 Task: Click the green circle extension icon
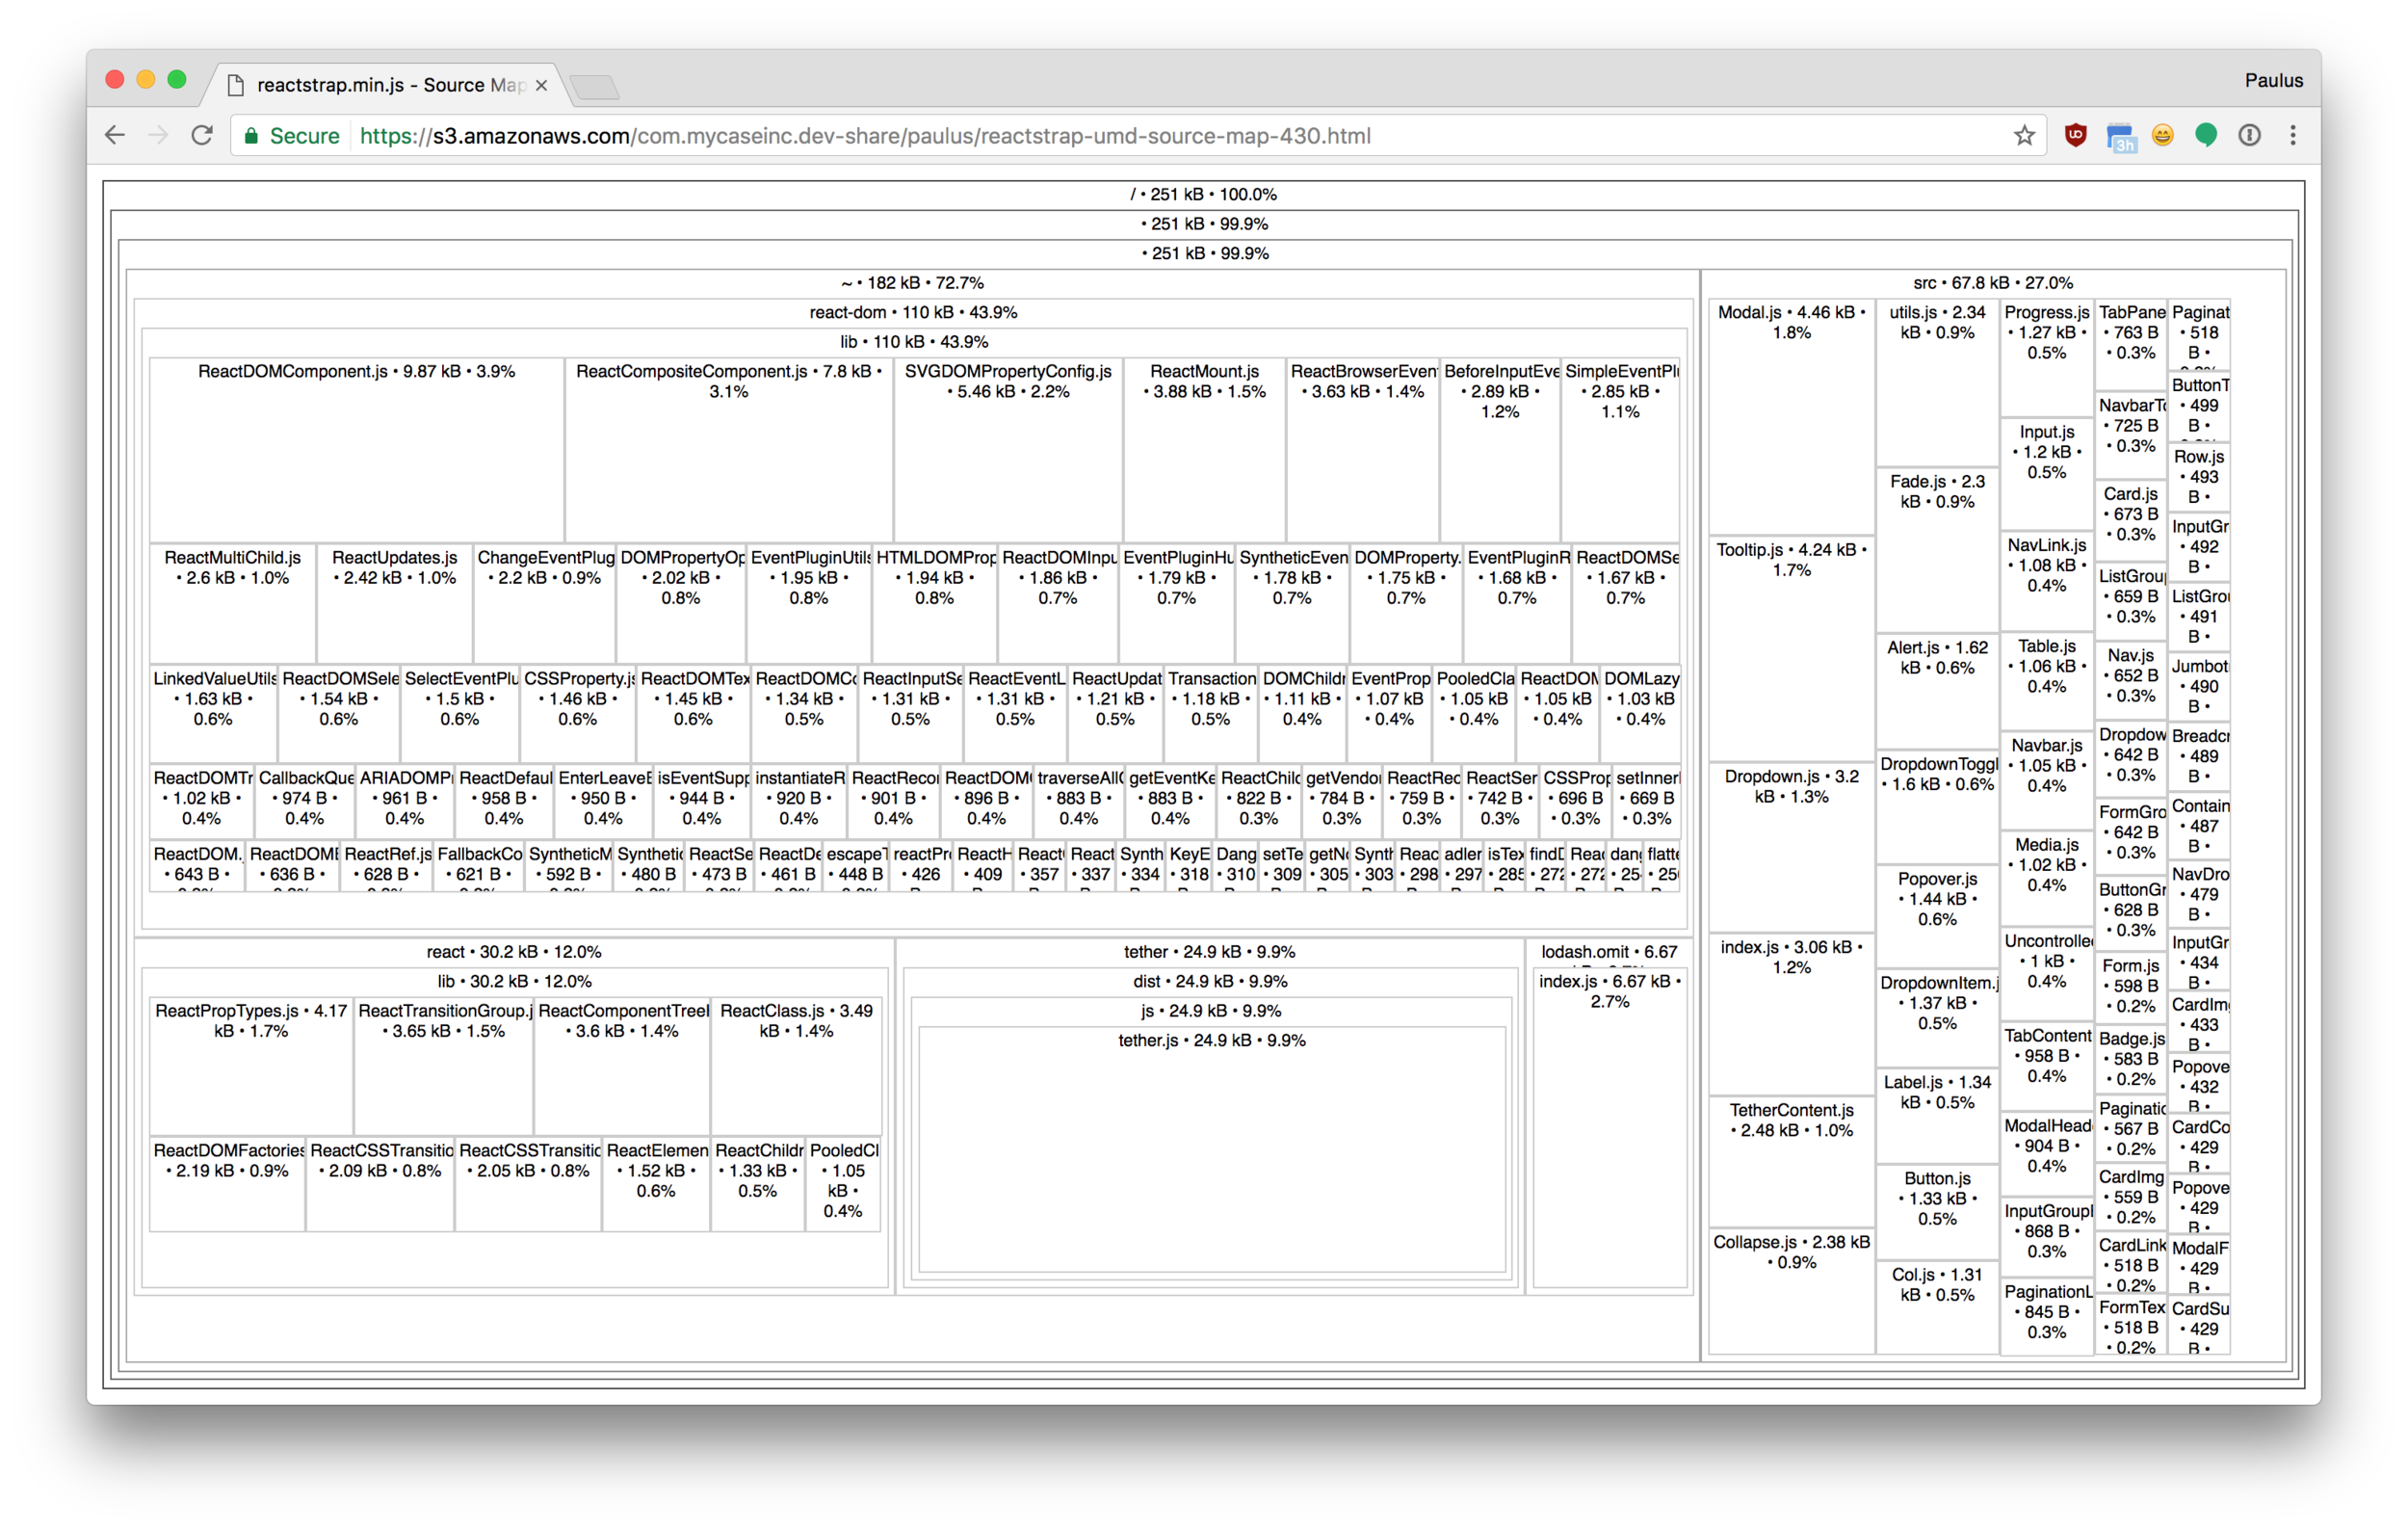click(x=2206, y=135)
